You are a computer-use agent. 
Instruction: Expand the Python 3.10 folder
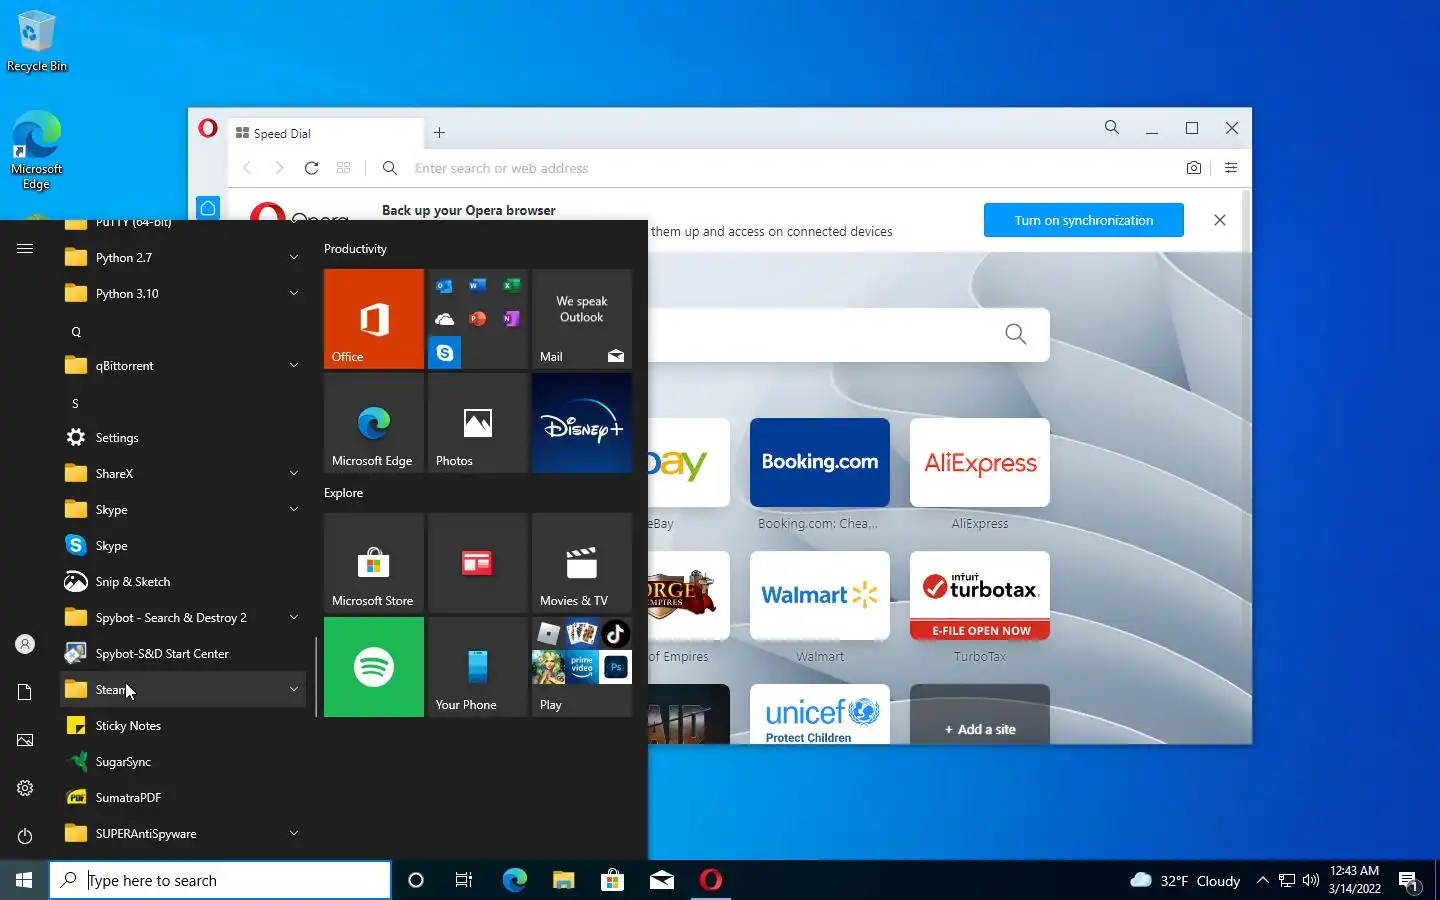tap(183, 294)
